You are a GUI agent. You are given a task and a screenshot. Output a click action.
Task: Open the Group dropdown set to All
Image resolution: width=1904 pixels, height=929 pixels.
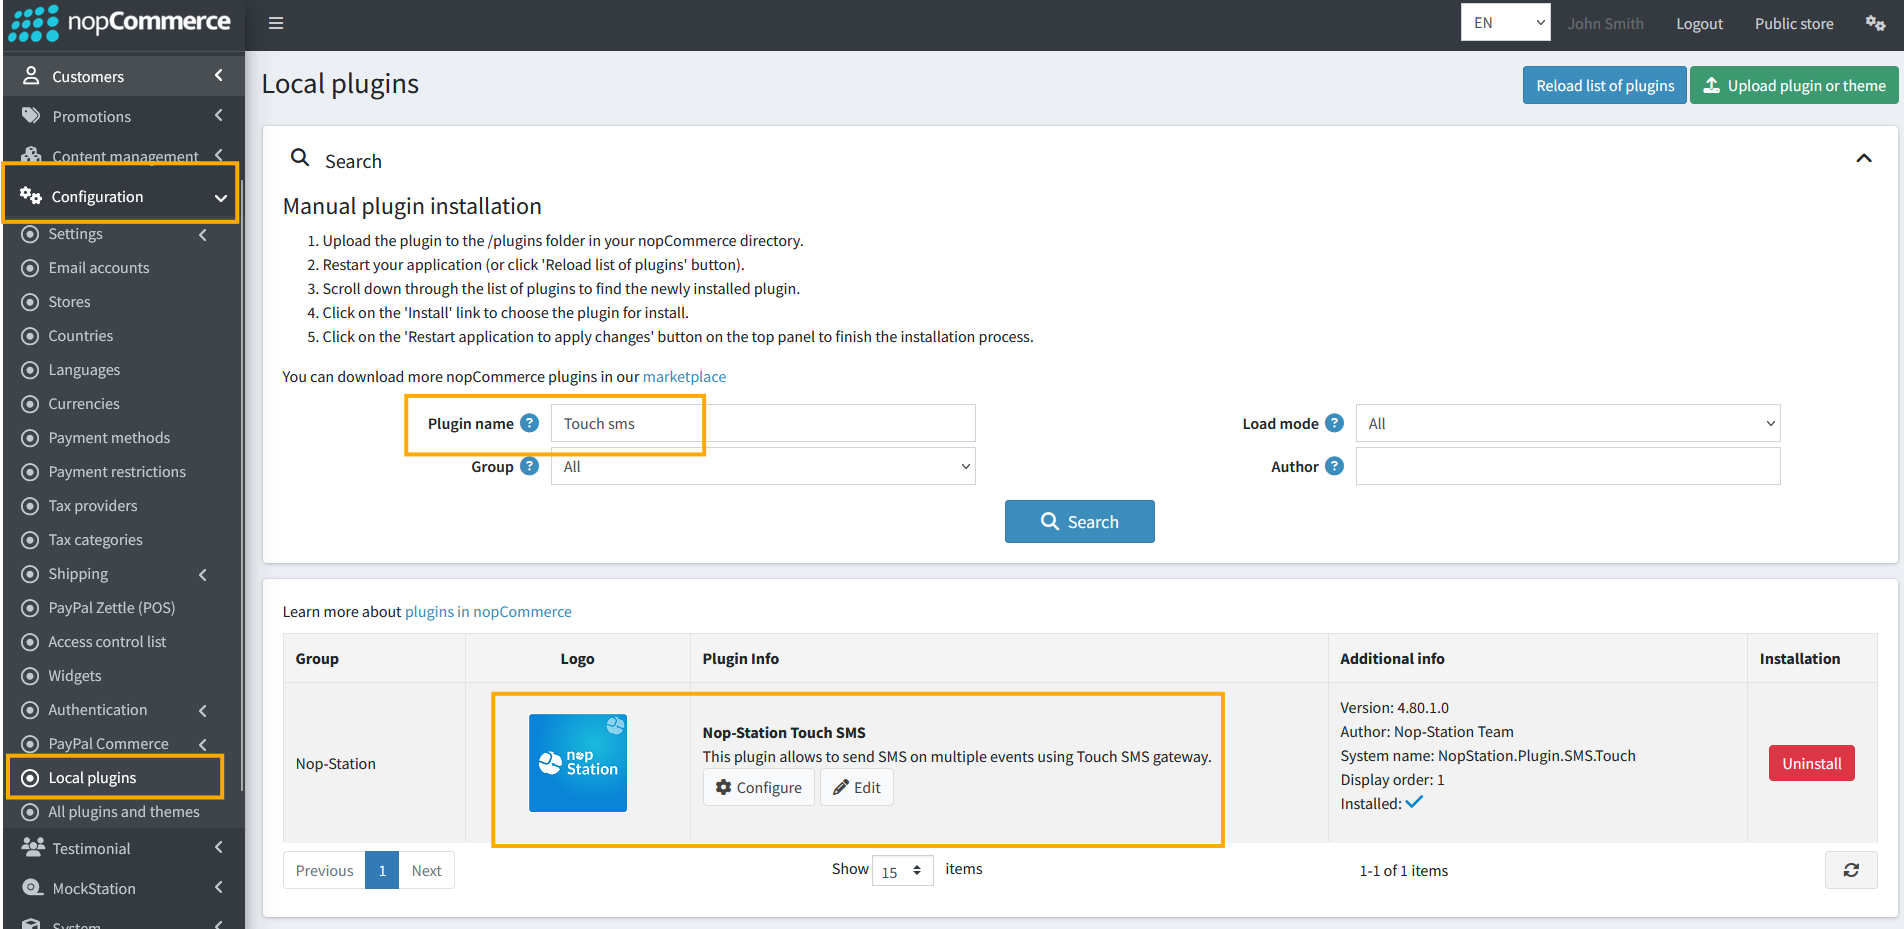[763, 466]
